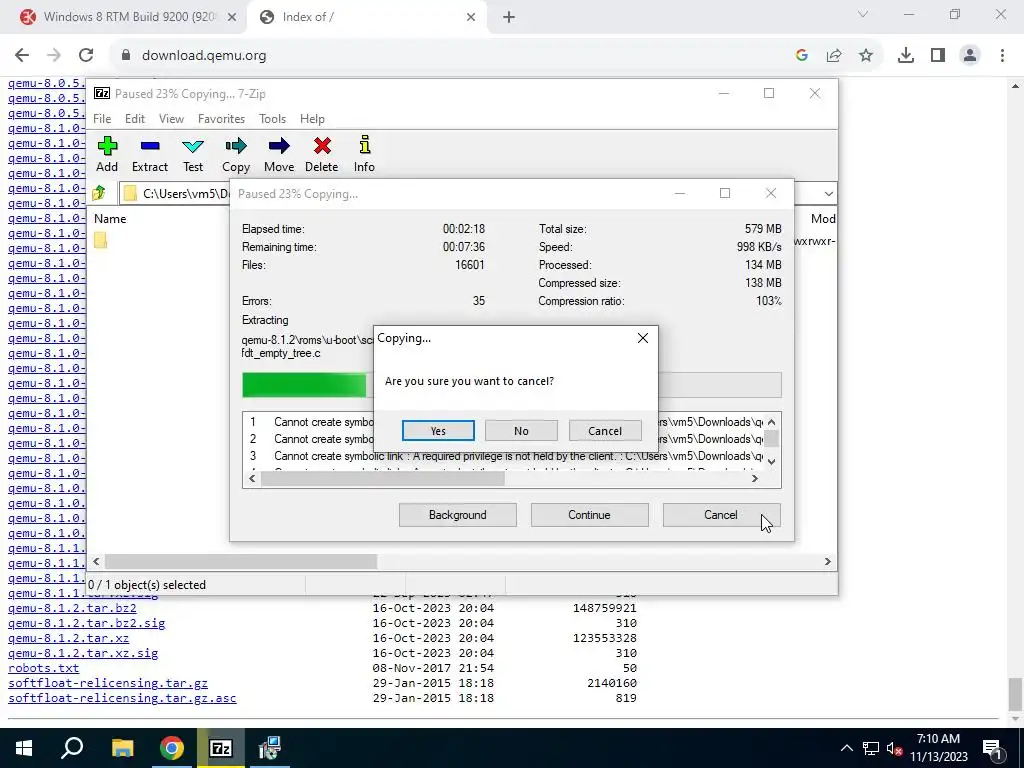Click the Chrome icon in the taskbar
The width and height of the screenshot is (1024, 768).
pyautogui.click(x=172, y=748)
